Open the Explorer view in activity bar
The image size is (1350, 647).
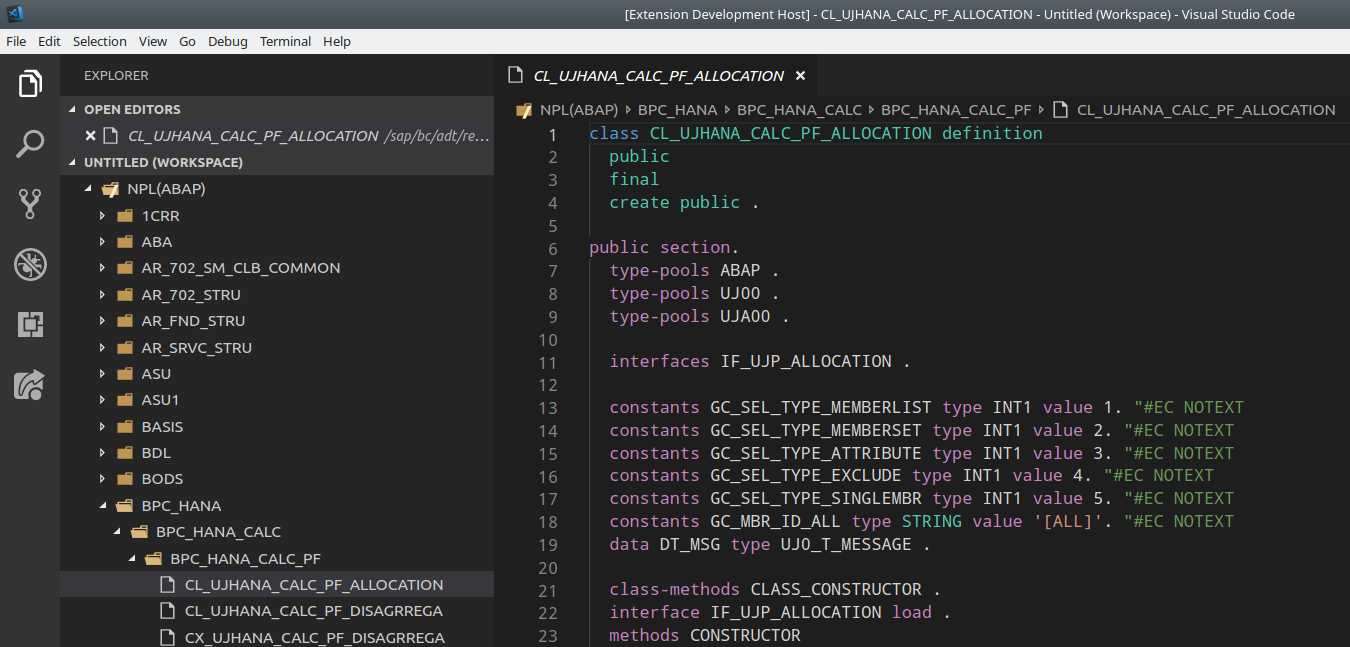tap(30, 84)
